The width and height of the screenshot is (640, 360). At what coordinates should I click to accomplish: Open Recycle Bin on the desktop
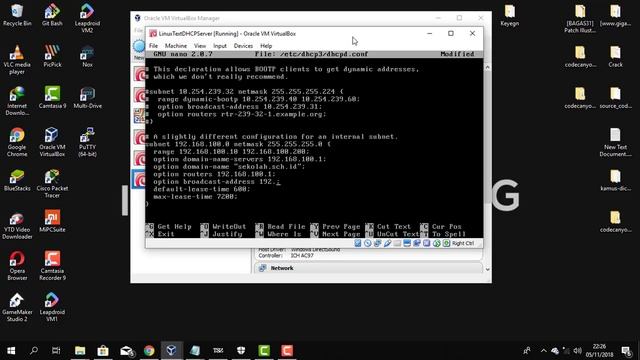click(17, 15)
